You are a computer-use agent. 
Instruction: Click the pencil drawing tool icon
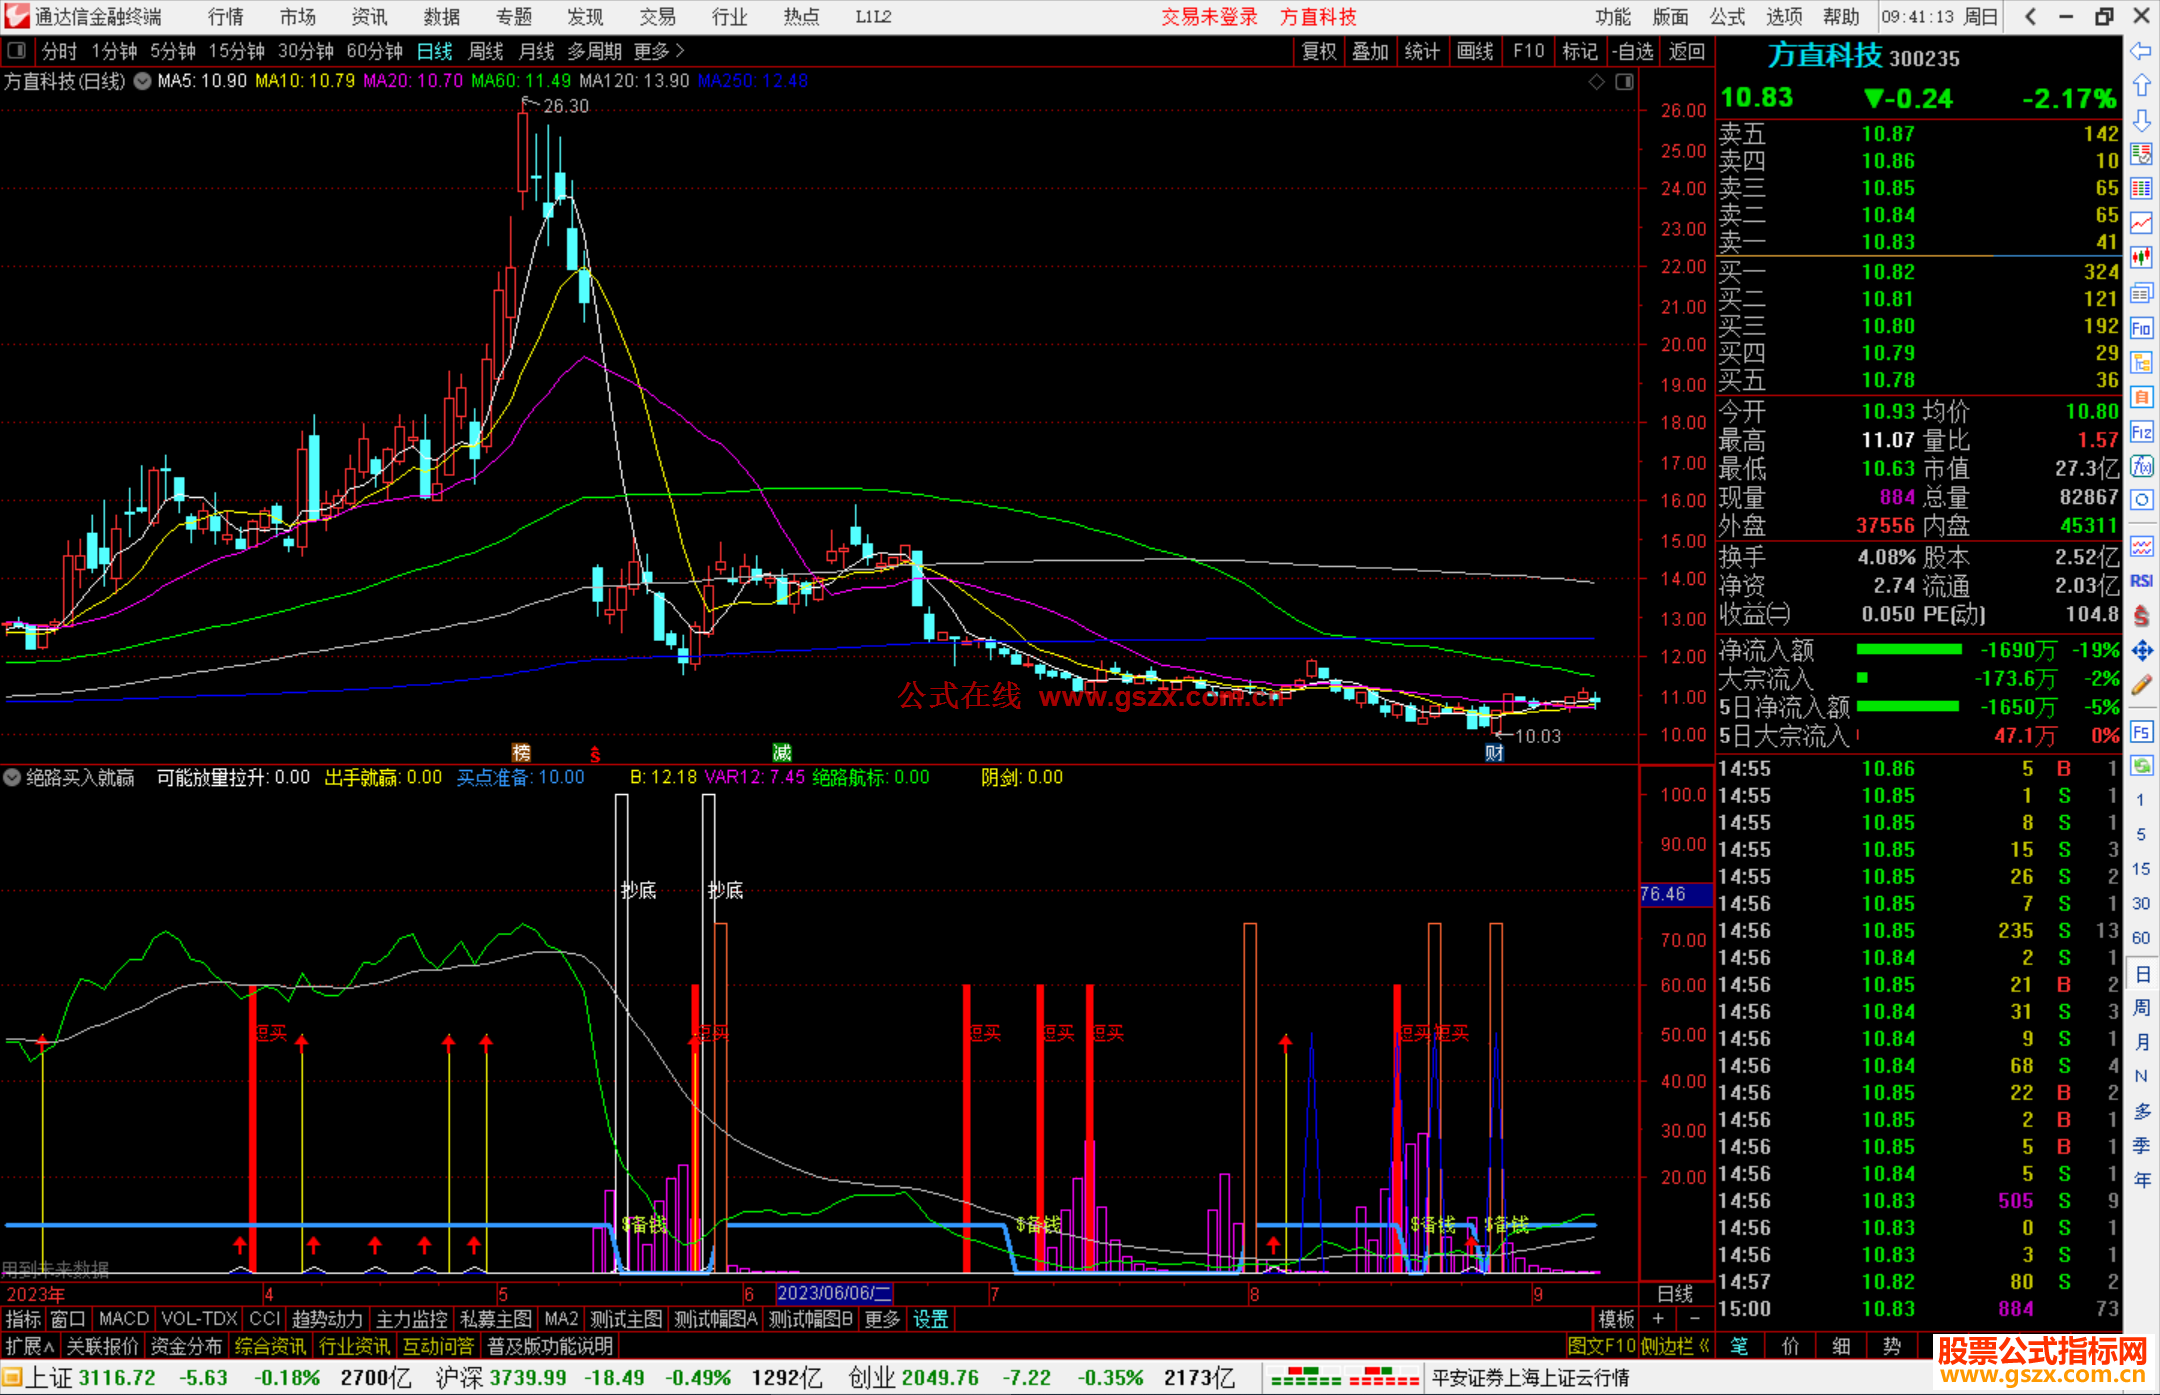[x=2141, y=685]
